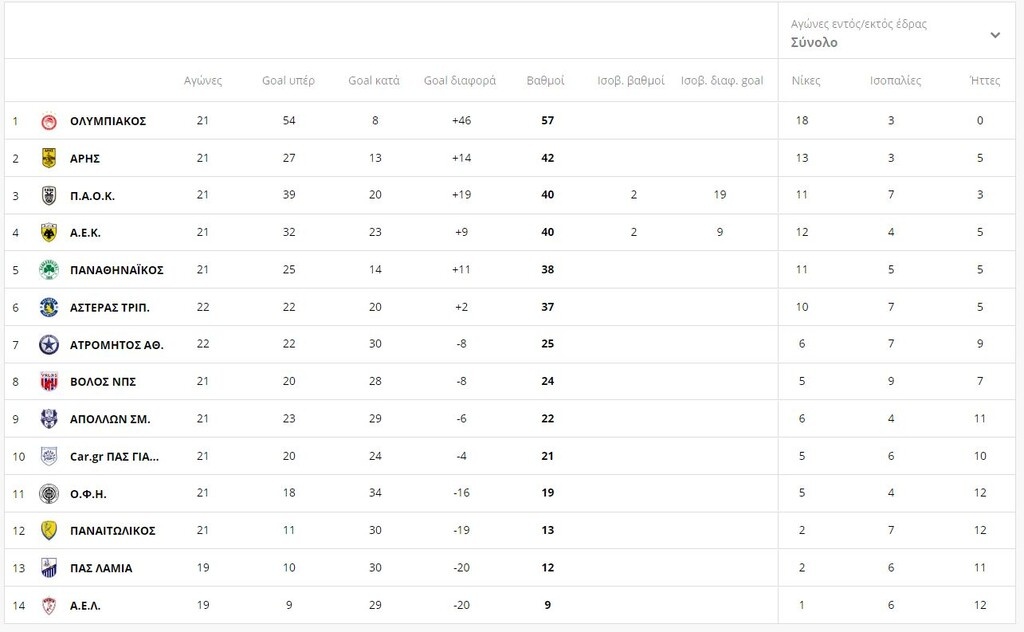Open the ΠΑΝΑΘΗΝΑΪΚΟΣ team name link
The height and width of the screenshot is (632, 1024).
(116, 270)
